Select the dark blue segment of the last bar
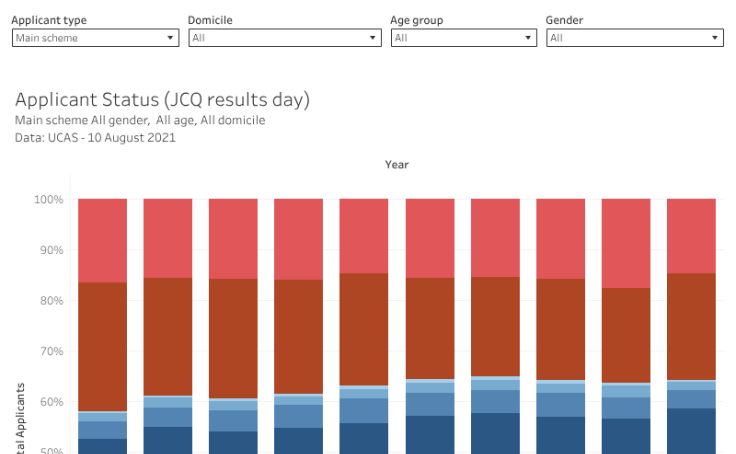This screenshot has height=454, width=736. [691, 431]
